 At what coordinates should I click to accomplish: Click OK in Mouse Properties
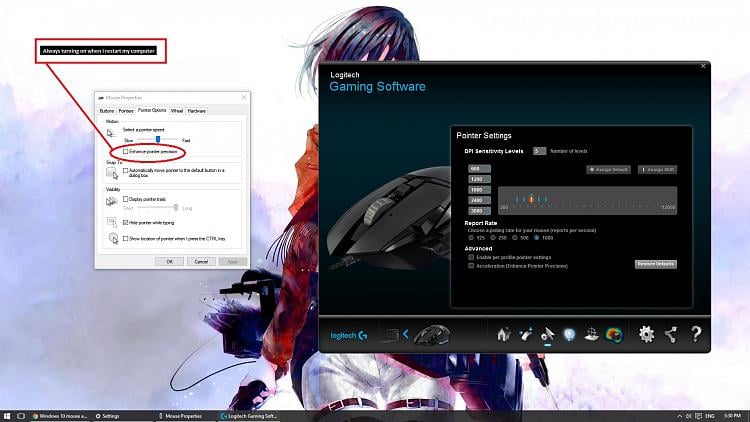169,262
